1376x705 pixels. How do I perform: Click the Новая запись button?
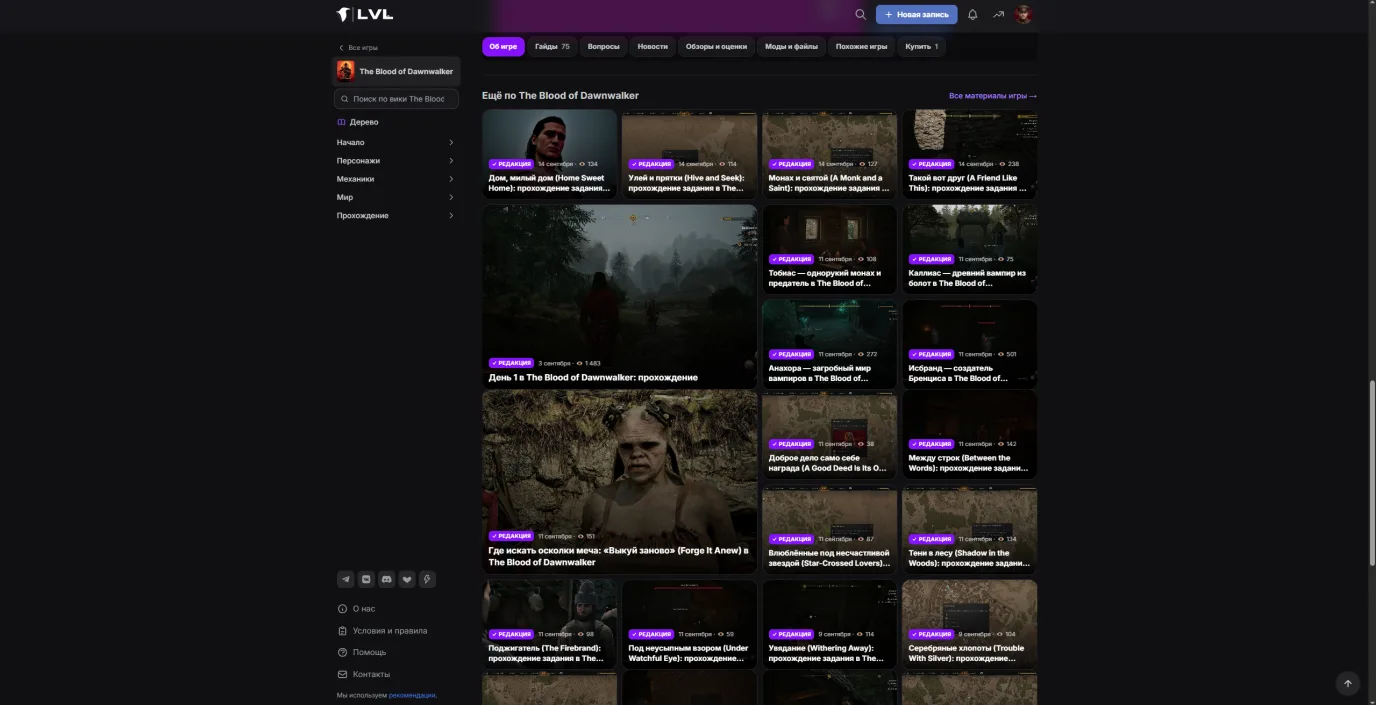(x=916, y=15)
